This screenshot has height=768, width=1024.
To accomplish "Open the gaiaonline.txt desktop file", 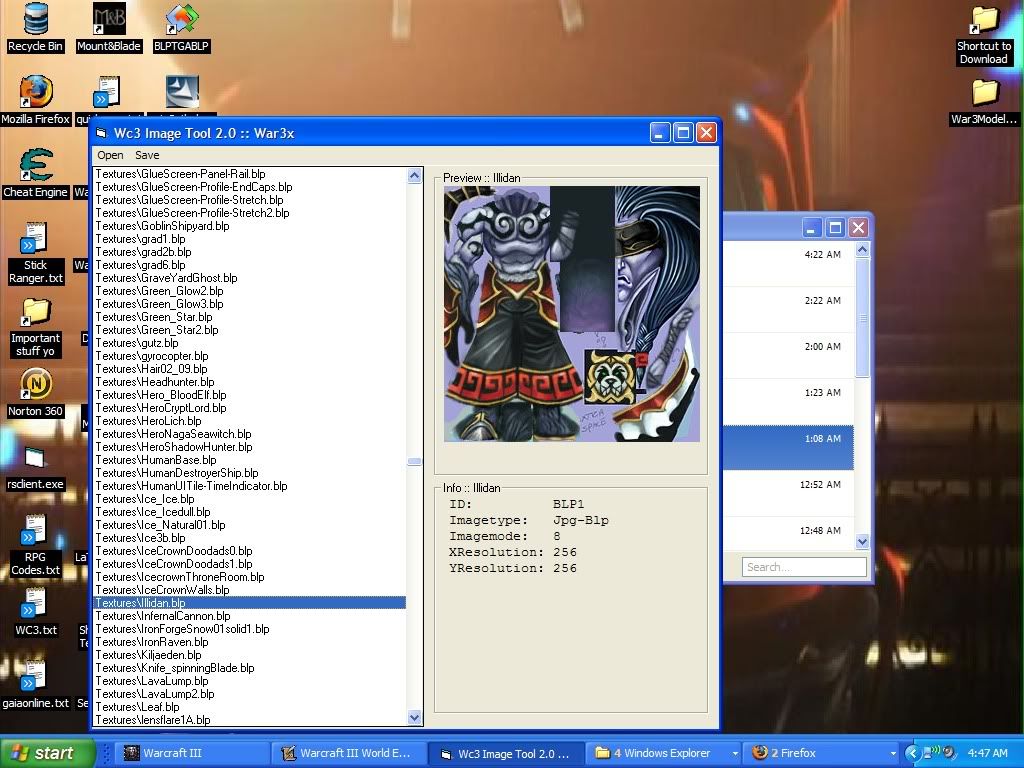I will click(x=35, y=685).
